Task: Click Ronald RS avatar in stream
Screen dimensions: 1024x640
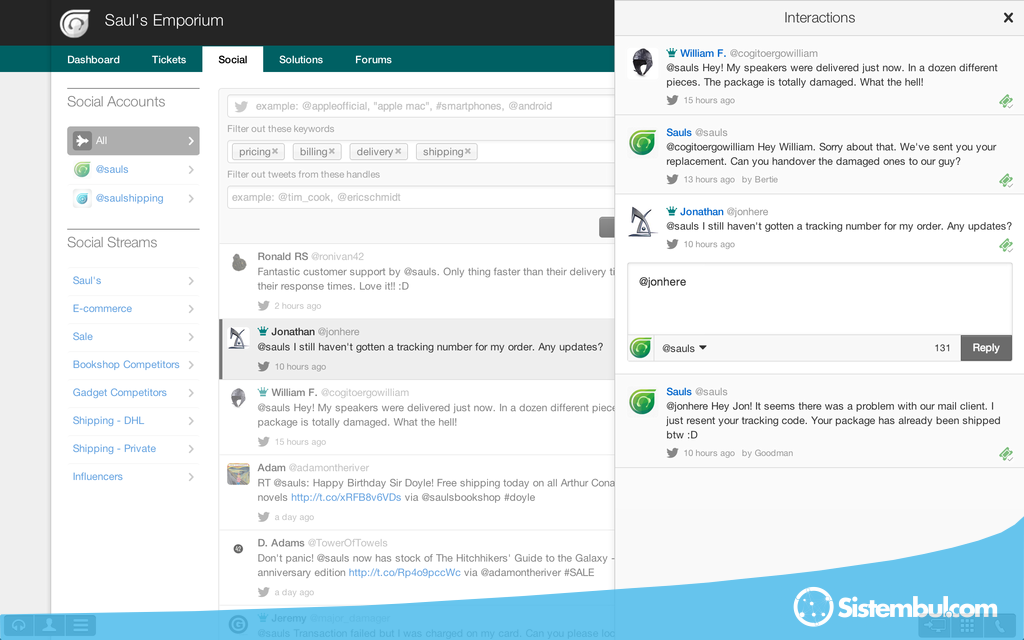Action: (x=239, y=263)
